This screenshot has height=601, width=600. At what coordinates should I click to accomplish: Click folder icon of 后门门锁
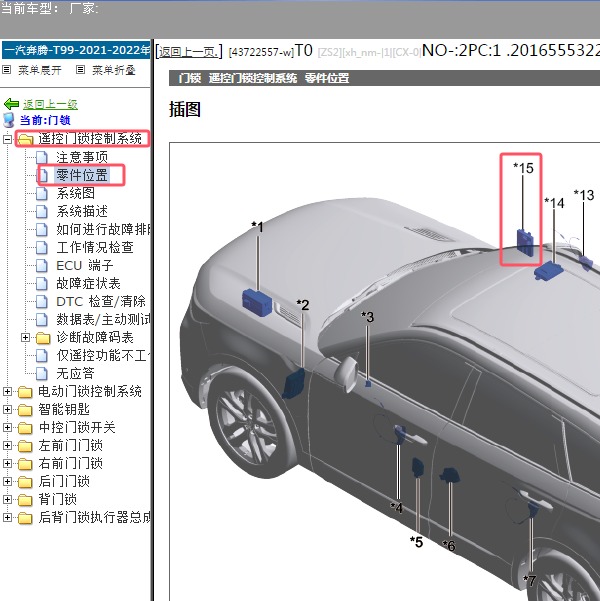(25, 482)
